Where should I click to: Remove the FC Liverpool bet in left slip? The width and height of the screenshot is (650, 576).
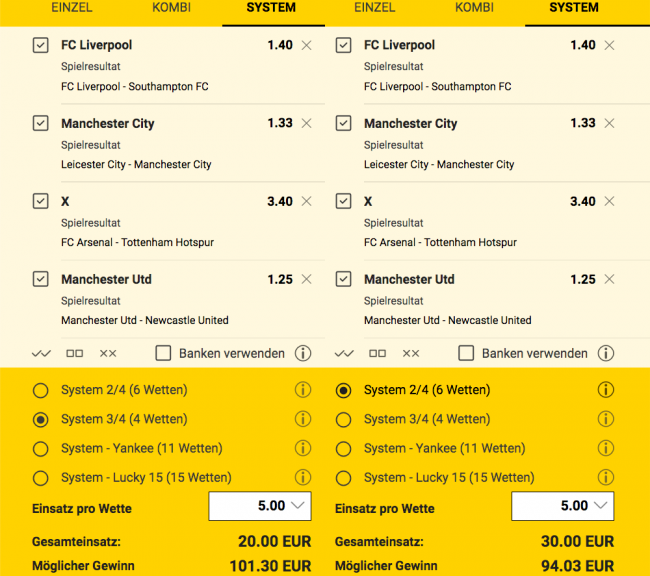pos(306,45)
